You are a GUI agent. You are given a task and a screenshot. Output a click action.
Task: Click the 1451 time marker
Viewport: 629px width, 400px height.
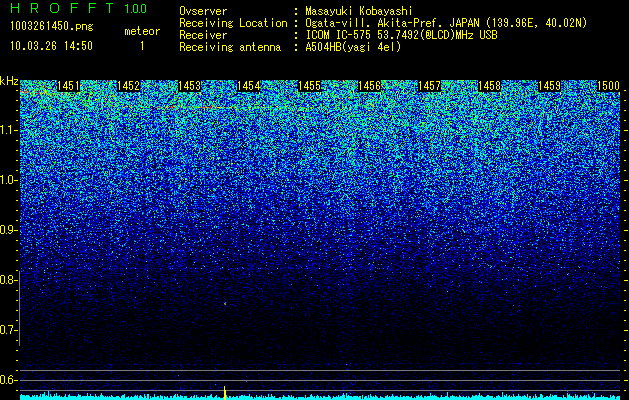69,86
